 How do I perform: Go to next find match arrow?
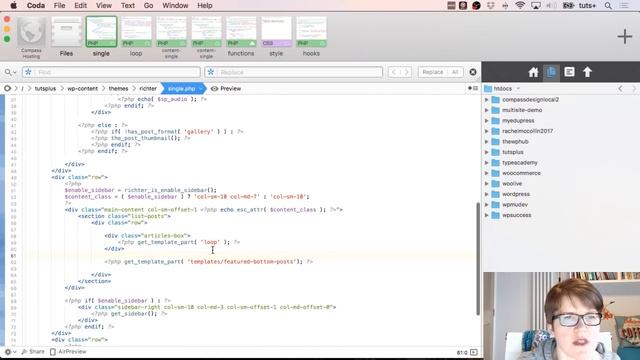coord(406,72)
